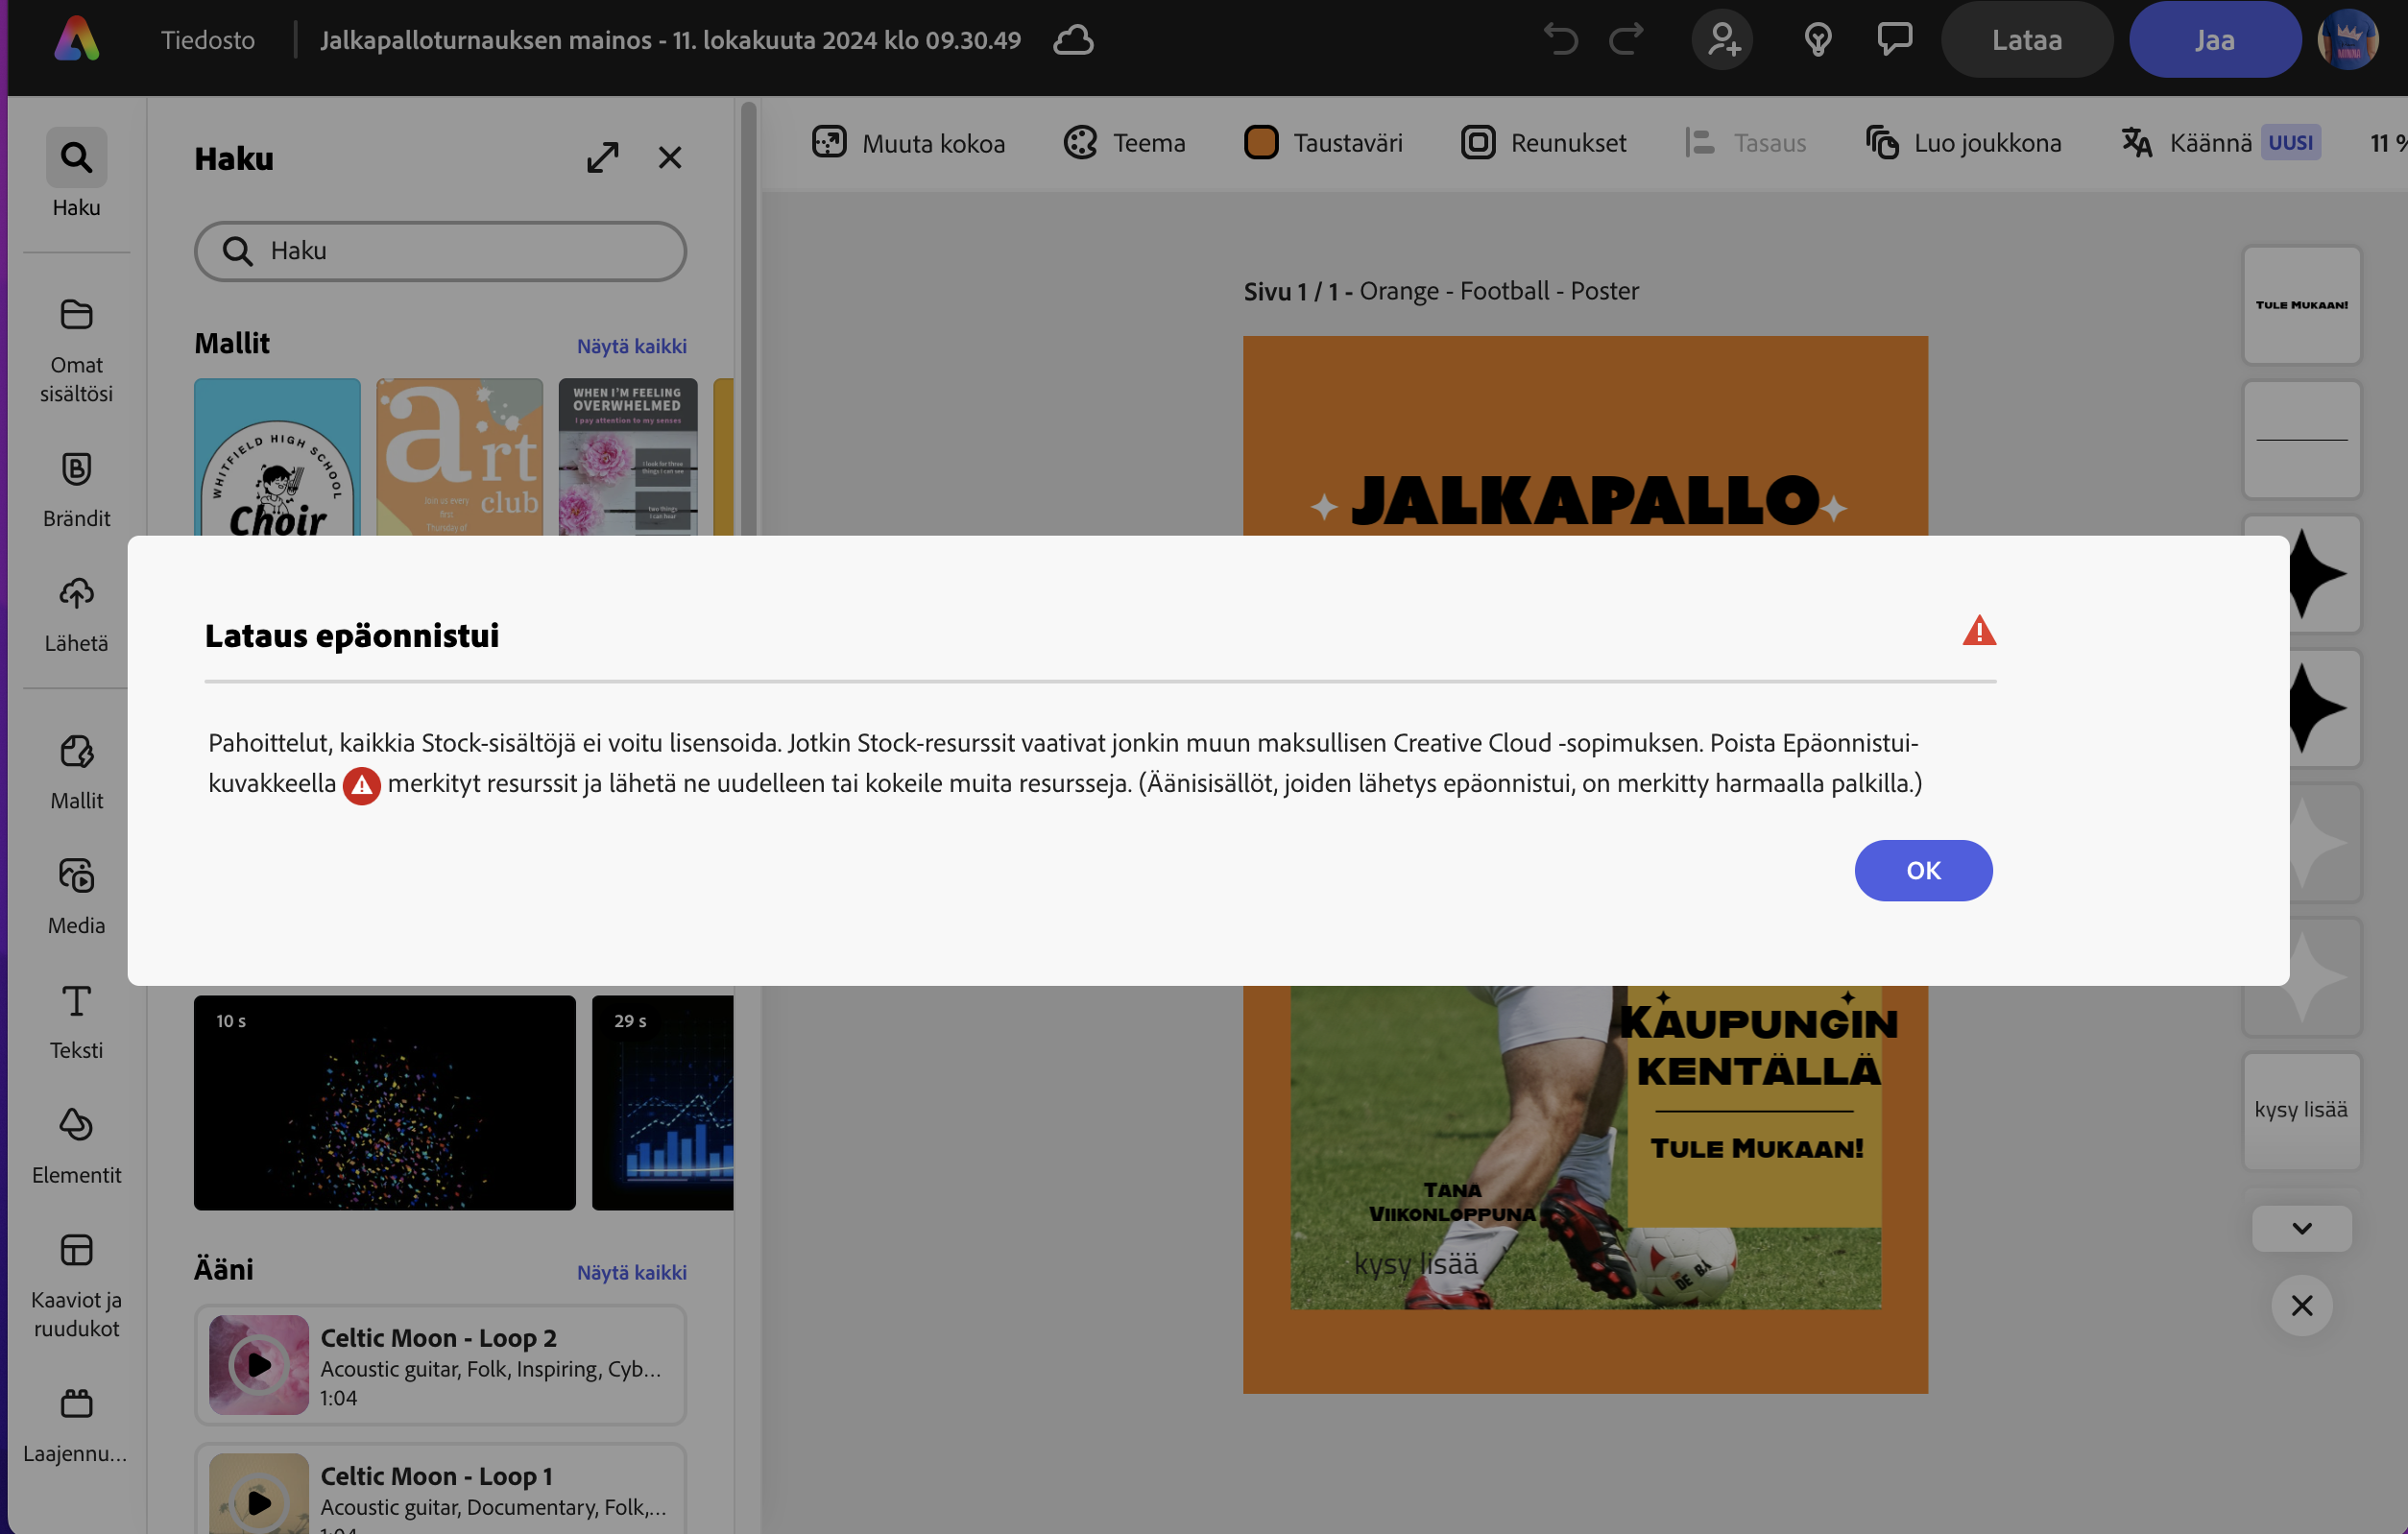Image resolution: width=2408 pixels, height=1534 pixels.
Task: Select the Lähetä upload icon
Action: (76, 594)
